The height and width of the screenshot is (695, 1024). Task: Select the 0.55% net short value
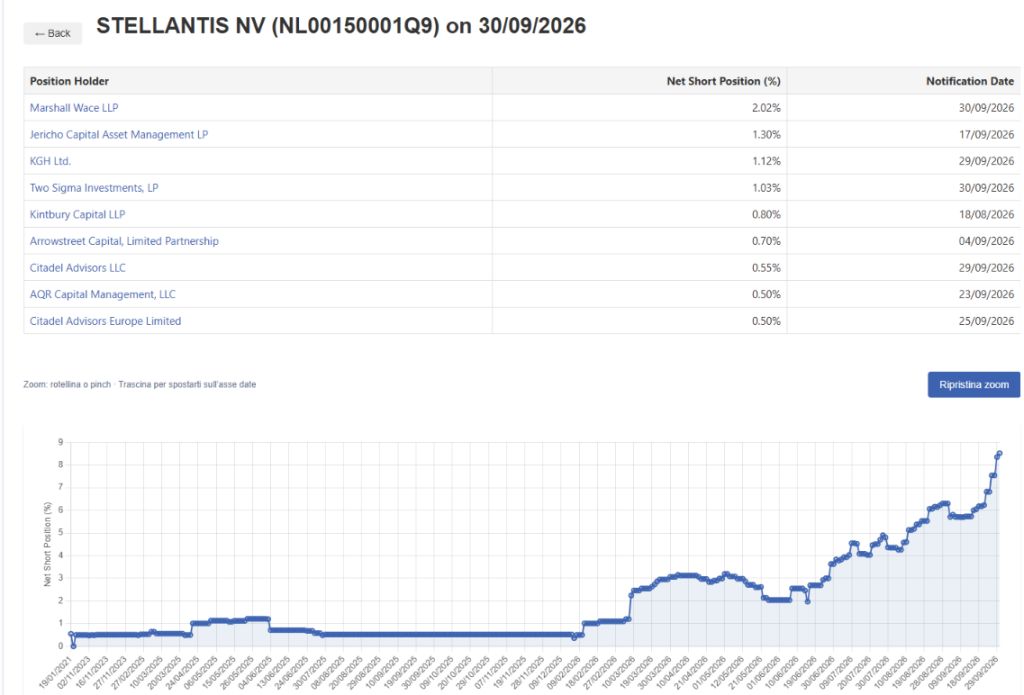tap(766, 268)
